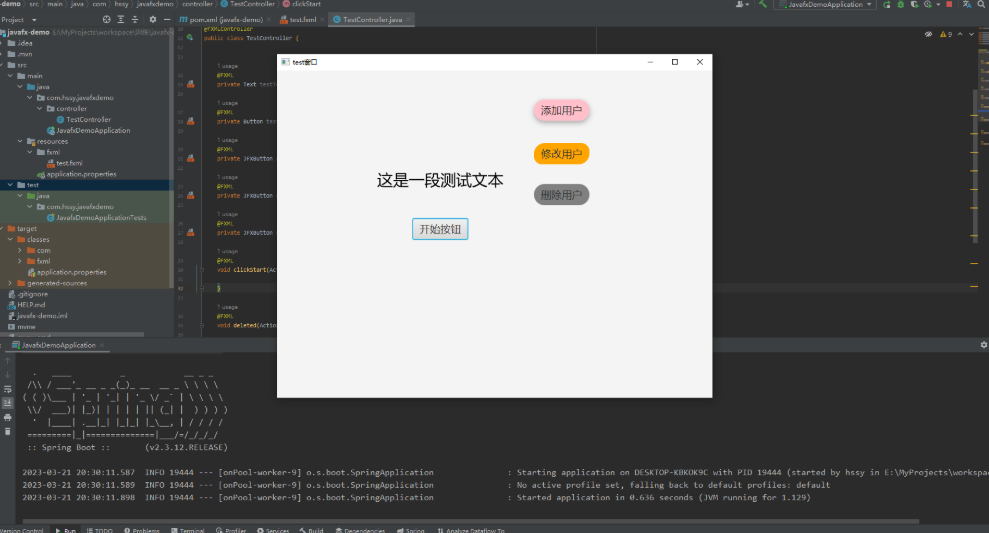Open the Services tool window tab
Screen dimensions: 989x533
[273, 530]
